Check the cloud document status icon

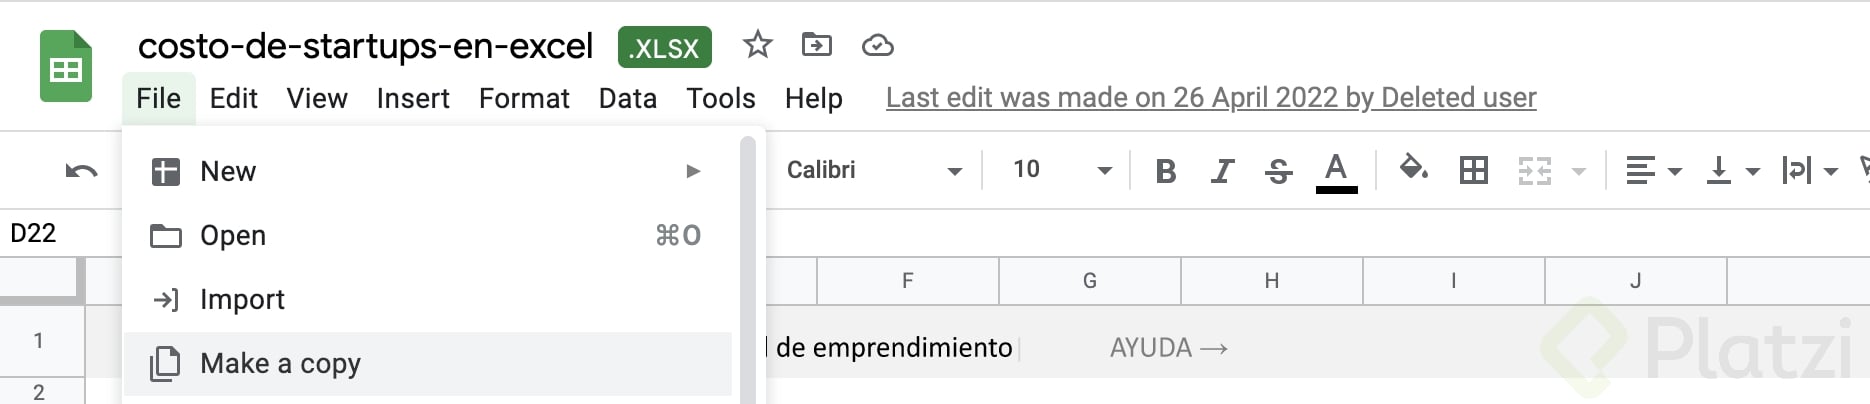click(877, 45)
